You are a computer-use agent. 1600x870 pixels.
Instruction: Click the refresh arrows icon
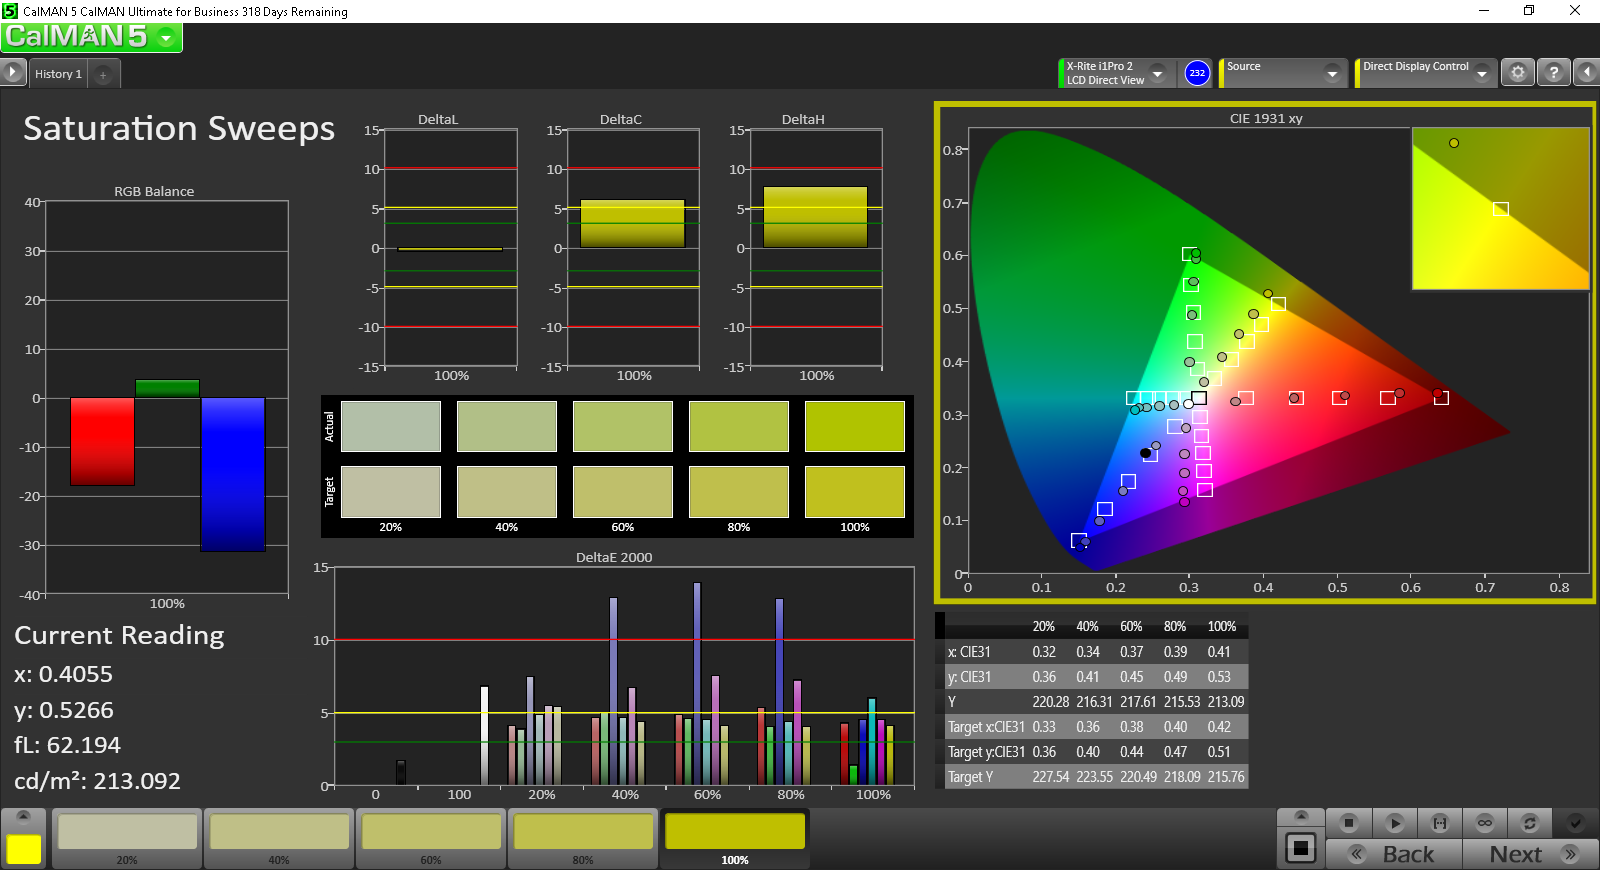coord(1529,823)
